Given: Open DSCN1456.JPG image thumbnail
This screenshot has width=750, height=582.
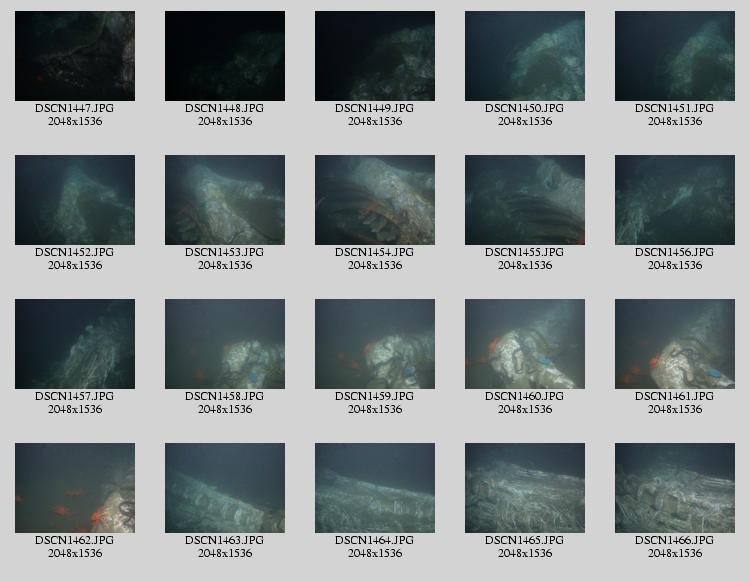Looking at the screenshot, I should (x=675, y=200).
